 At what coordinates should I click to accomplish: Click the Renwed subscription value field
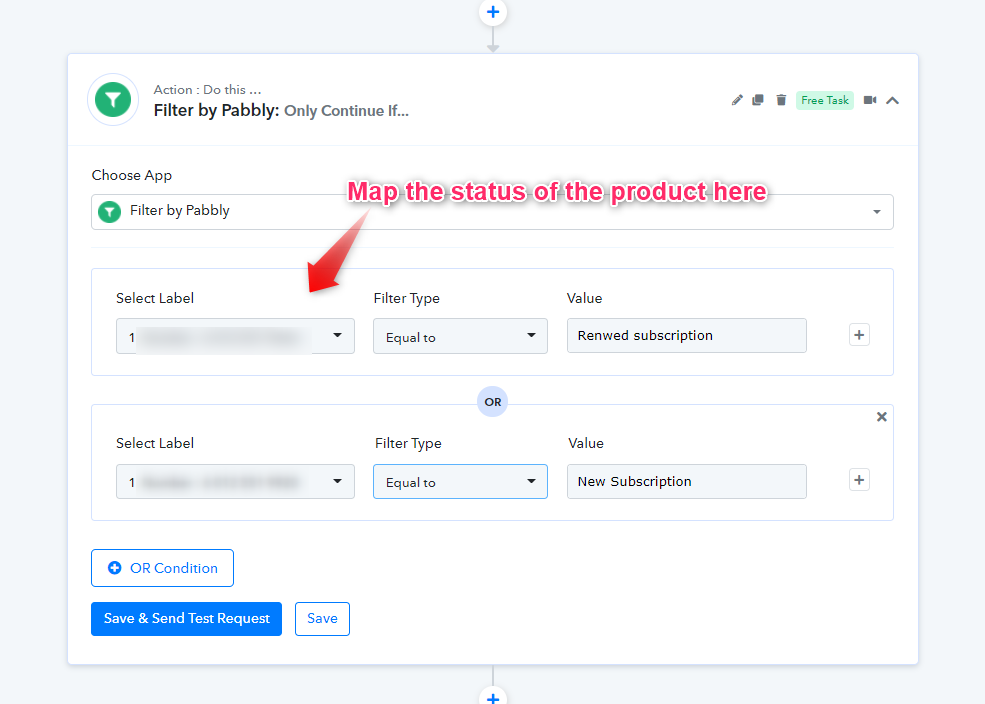tap(687, 335)
